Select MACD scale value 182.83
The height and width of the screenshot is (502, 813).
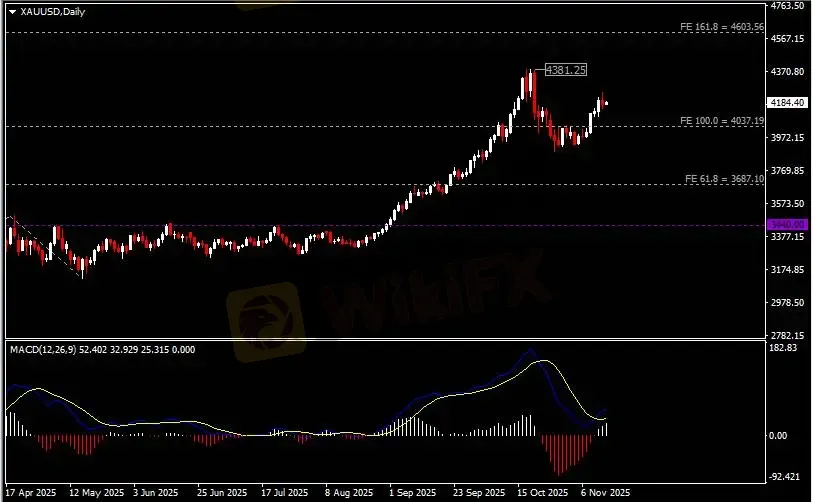coord(783,348)
